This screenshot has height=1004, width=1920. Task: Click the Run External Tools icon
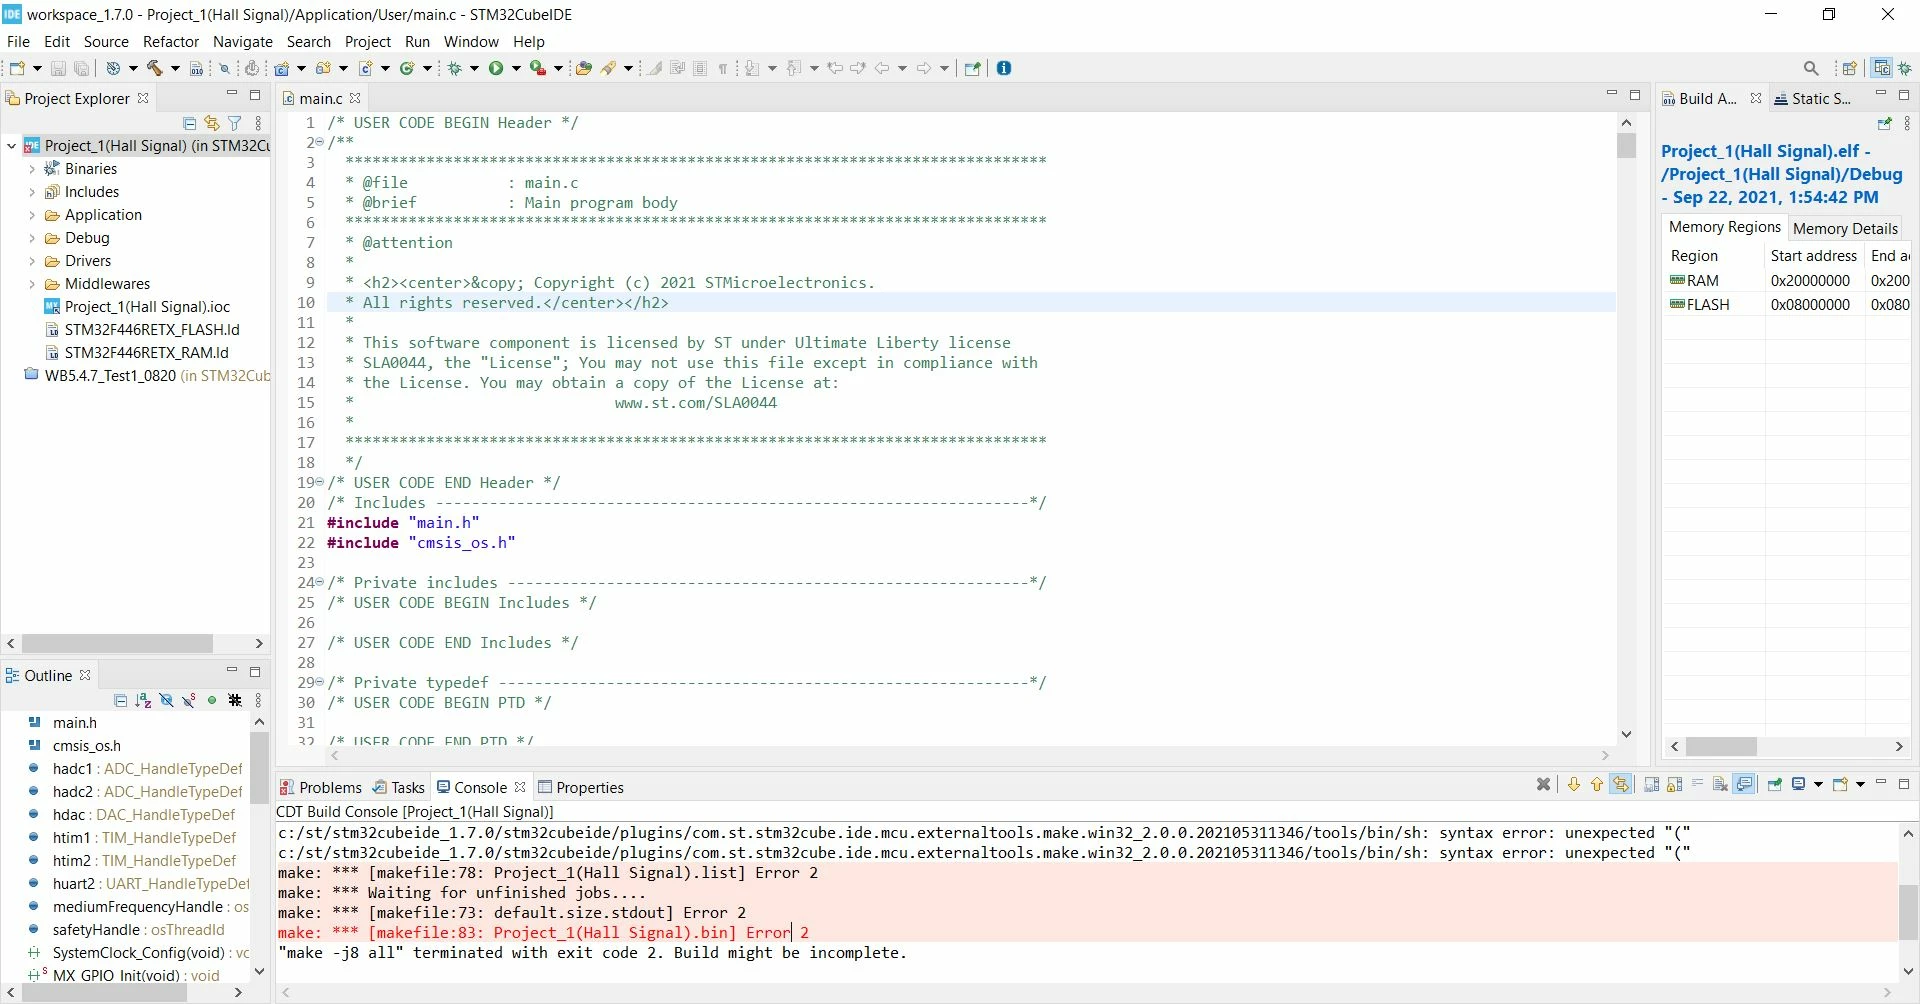tap(538, 68)
